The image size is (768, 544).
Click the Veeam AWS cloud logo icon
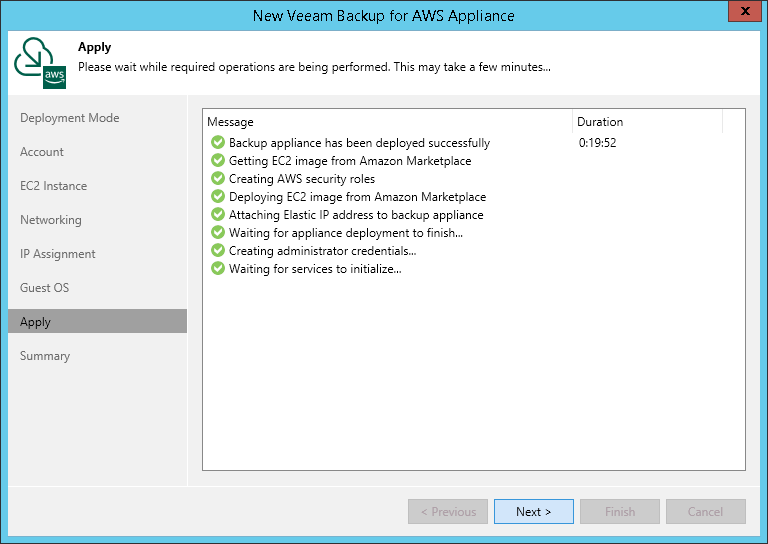pos(40,63)
